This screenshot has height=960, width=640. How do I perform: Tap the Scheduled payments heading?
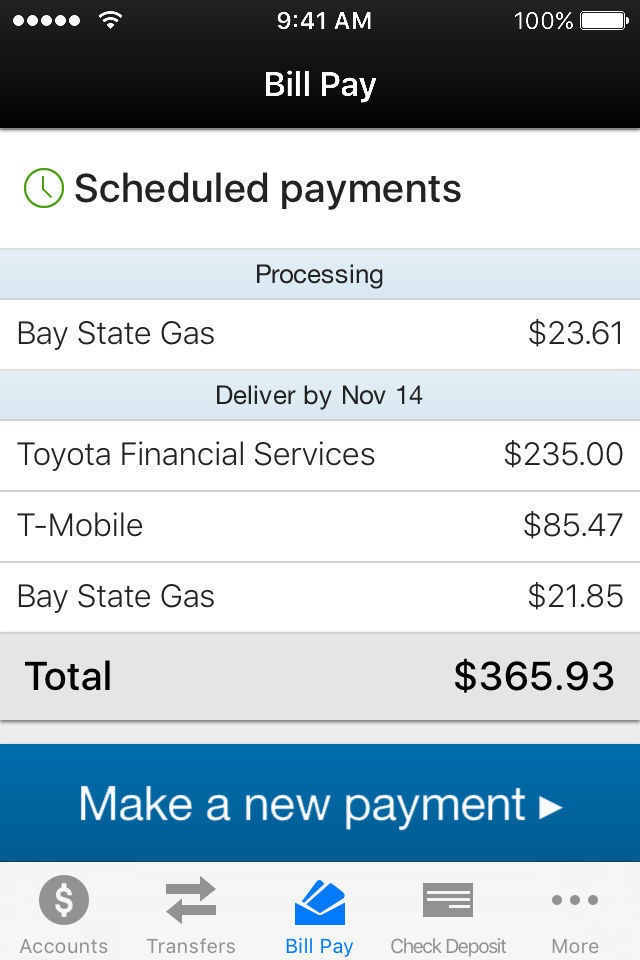coord(268,188)
